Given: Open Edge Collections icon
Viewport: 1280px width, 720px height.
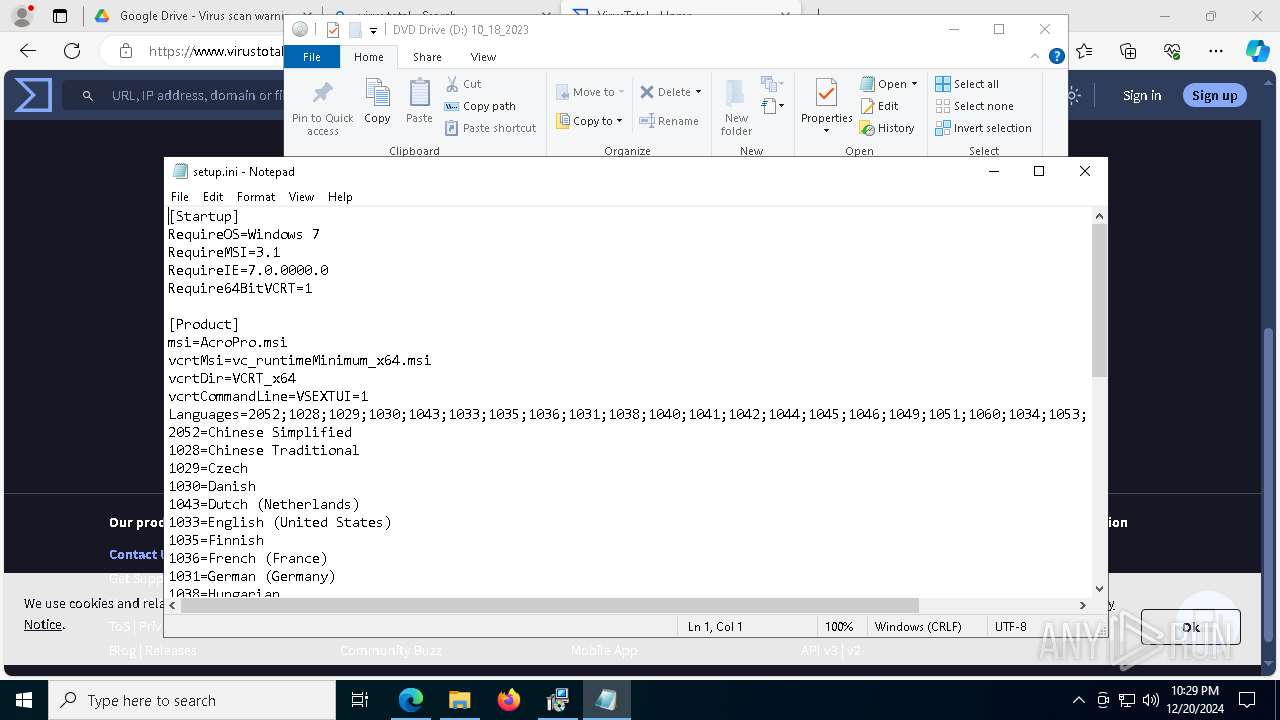Looking at the screenshot, I should click(x=1128, y=51).
